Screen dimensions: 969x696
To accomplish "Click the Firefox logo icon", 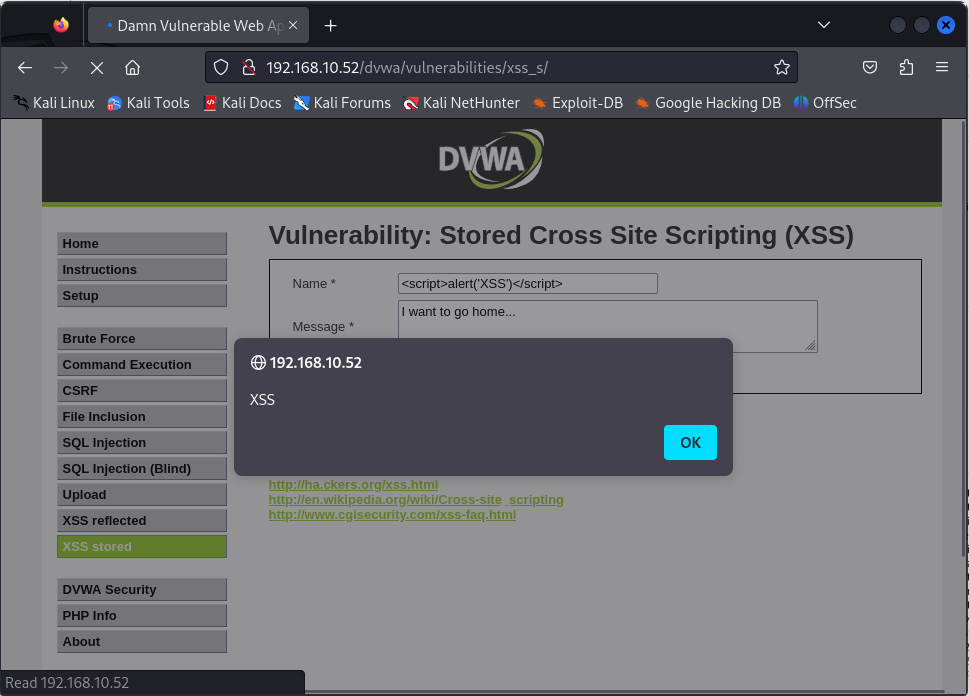I will (x=61, y=25).
